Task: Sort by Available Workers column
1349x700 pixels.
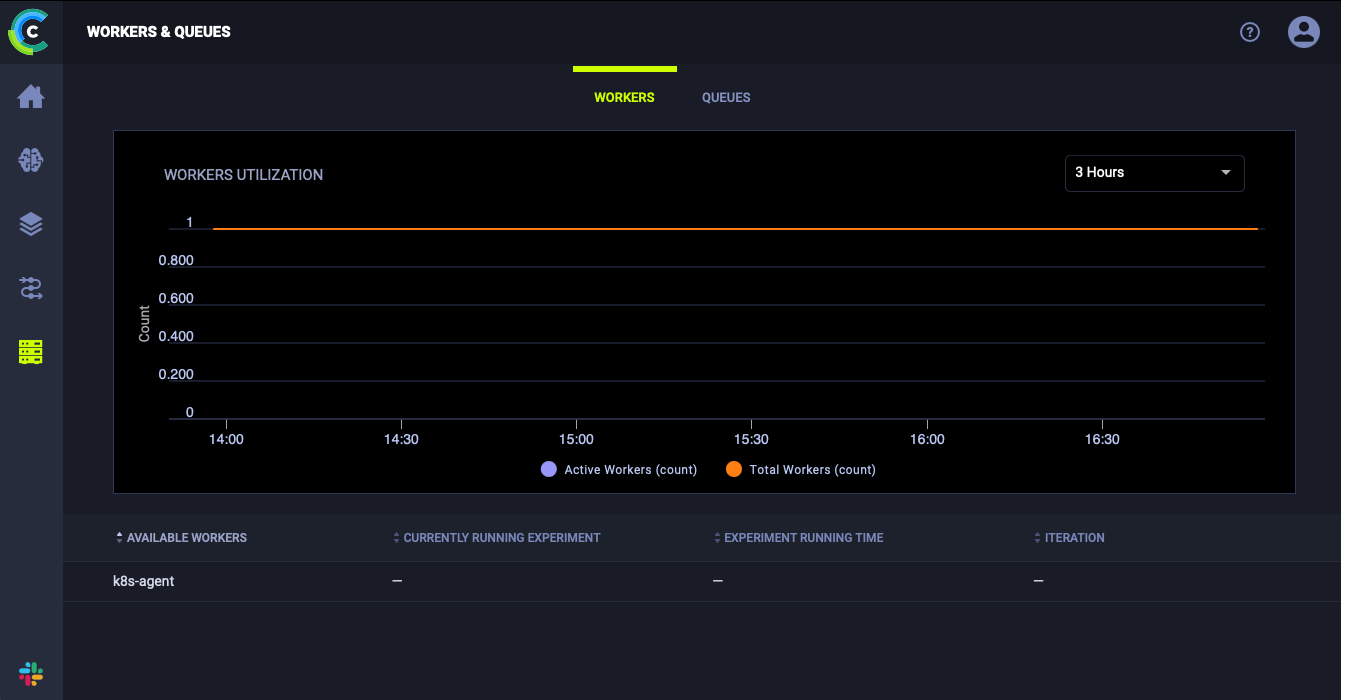Action: tap(186, 538)
